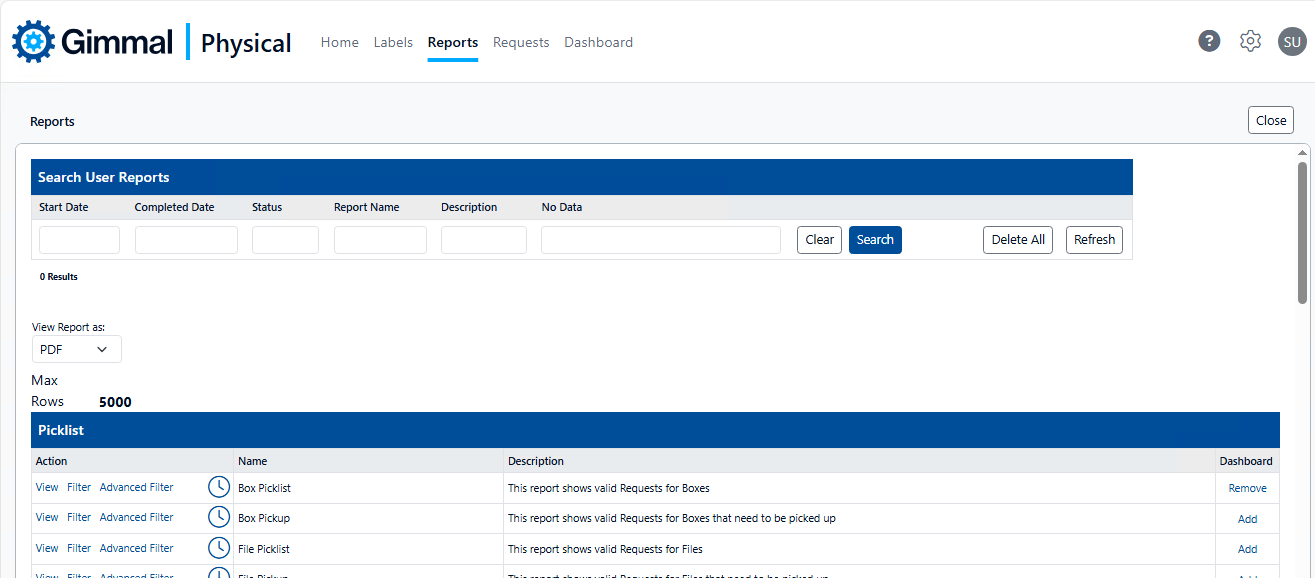Image resolution: width=1315 pixels, height=578 pixels.
Task: Click the schedule clock icon for Box Picklist
Action: pos(219,487)
